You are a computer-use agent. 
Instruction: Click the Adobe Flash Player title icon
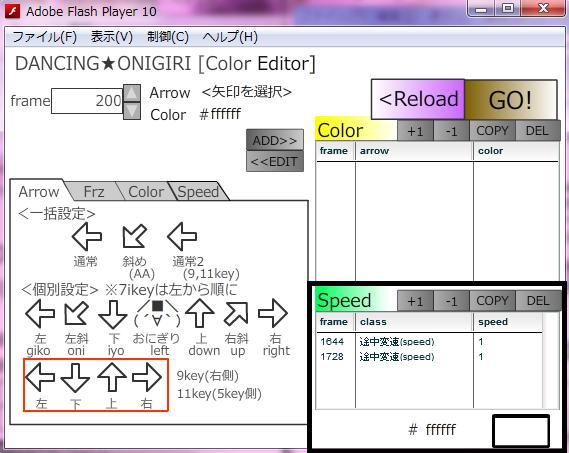click(12, 11)
